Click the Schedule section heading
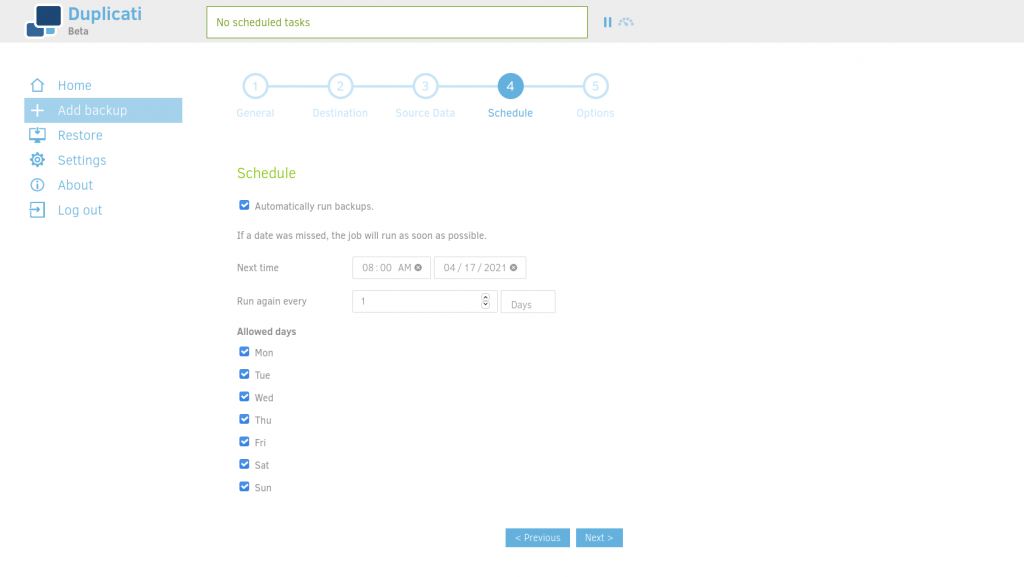The image size is (1024, 577). (x=266, y=173)
